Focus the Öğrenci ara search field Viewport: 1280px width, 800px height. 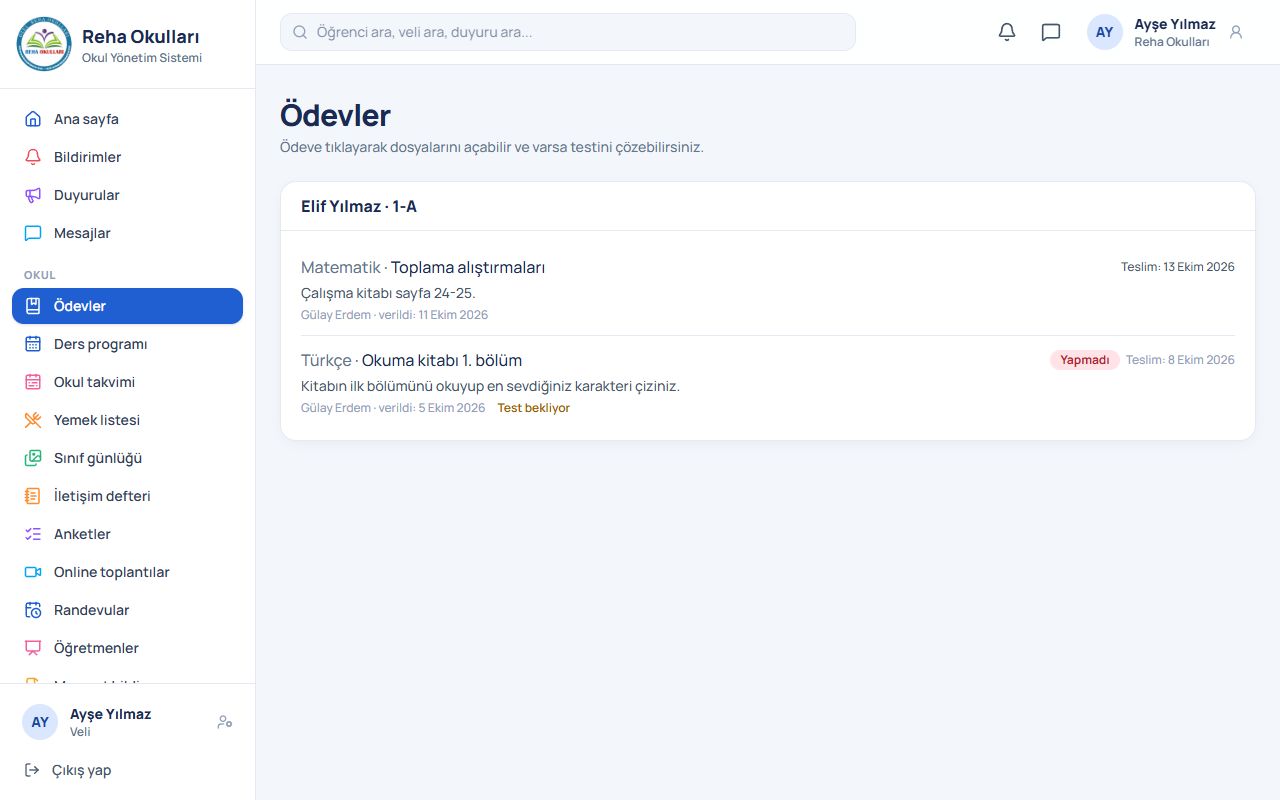[x=568, y=32]
